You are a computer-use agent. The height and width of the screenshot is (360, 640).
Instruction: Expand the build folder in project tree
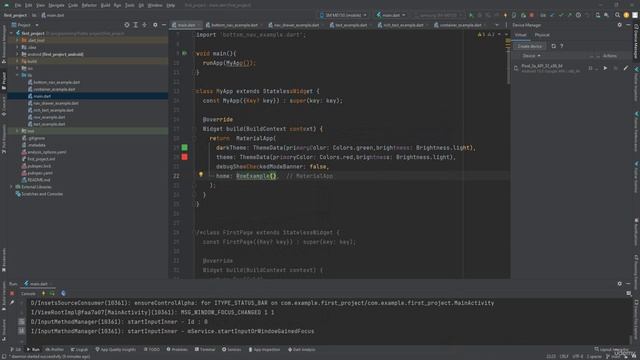[17, 61]
